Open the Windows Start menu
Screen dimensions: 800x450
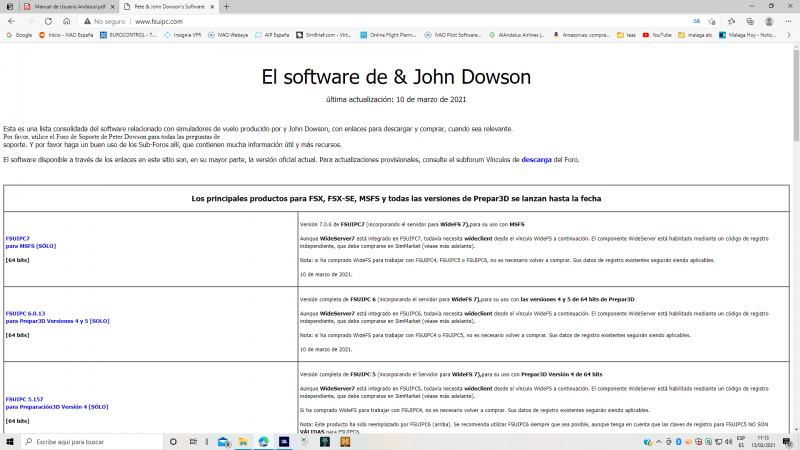[9, 441]
